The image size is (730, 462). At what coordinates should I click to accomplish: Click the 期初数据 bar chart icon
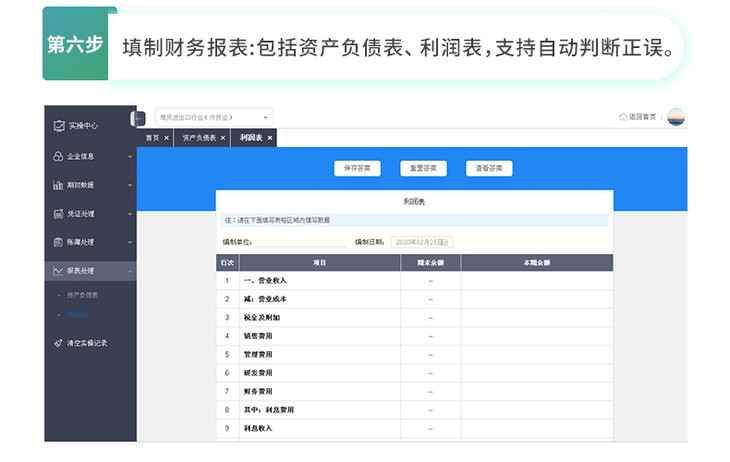tap(58, 185)
